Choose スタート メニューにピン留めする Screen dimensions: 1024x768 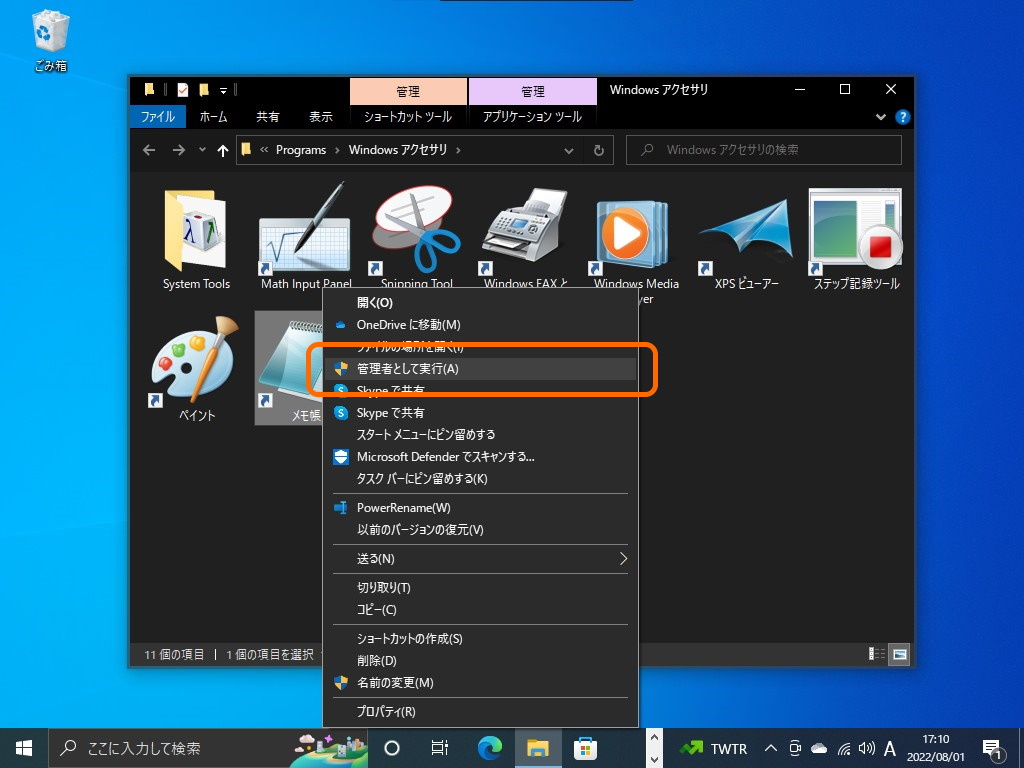click(x=480, y=434)
